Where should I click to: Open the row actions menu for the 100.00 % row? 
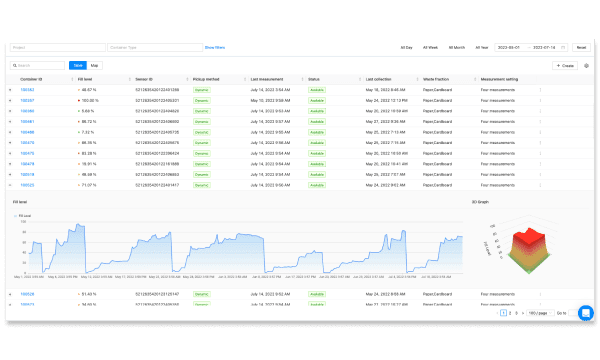[x=540, y=101]
